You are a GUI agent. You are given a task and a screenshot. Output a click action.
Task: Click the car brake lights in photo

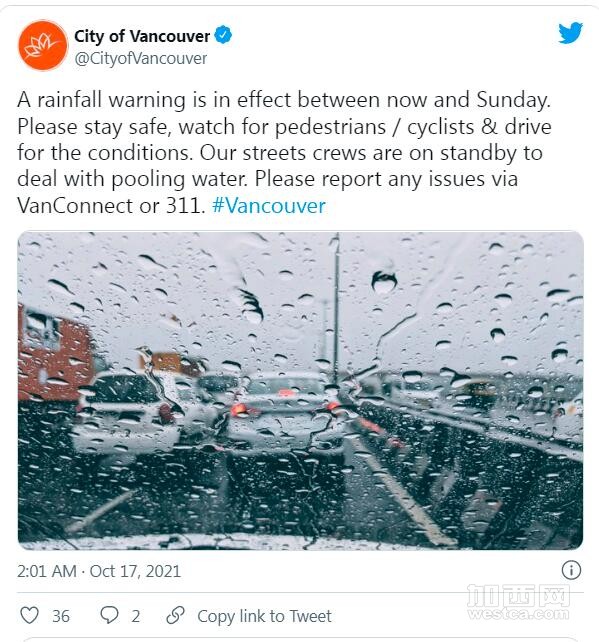coord(287,405)
